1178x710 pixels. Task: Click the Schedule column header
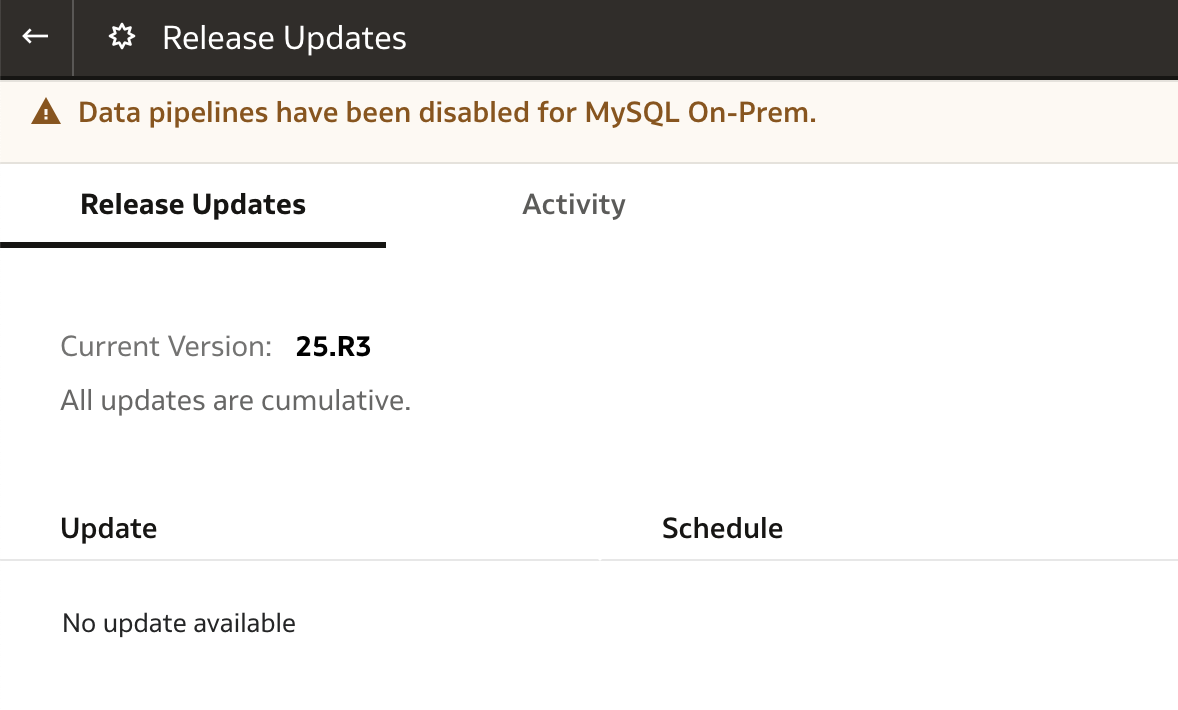click(722, 528)
